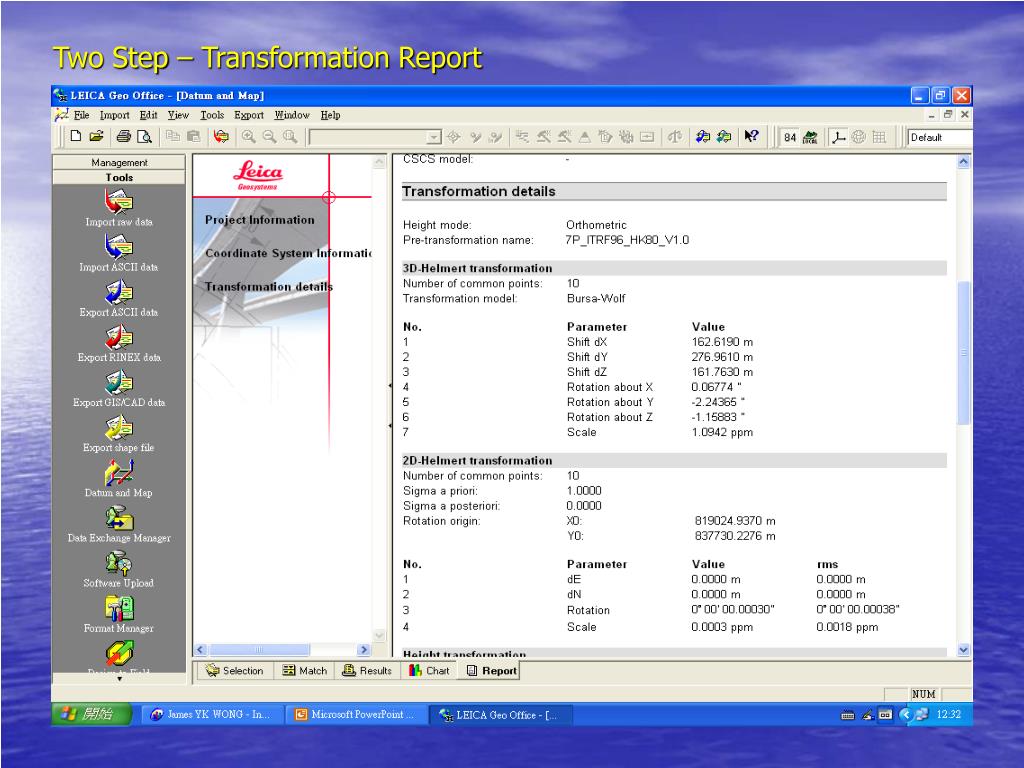The width and height of the screenshot is (1024, 768).
Task: Click the Print toolbar icon
Action: (x=123, y=136)
